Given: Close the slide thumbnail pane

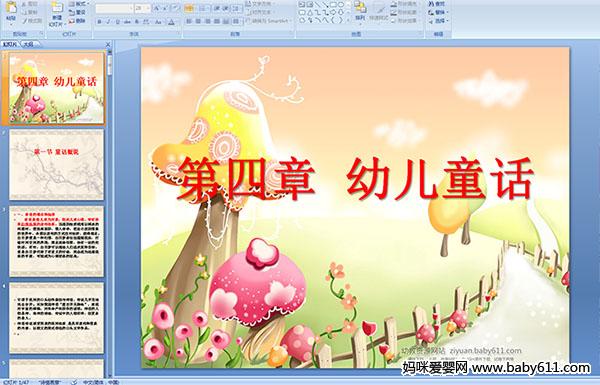Looking at the screenshot, I should tap(108, 45).
